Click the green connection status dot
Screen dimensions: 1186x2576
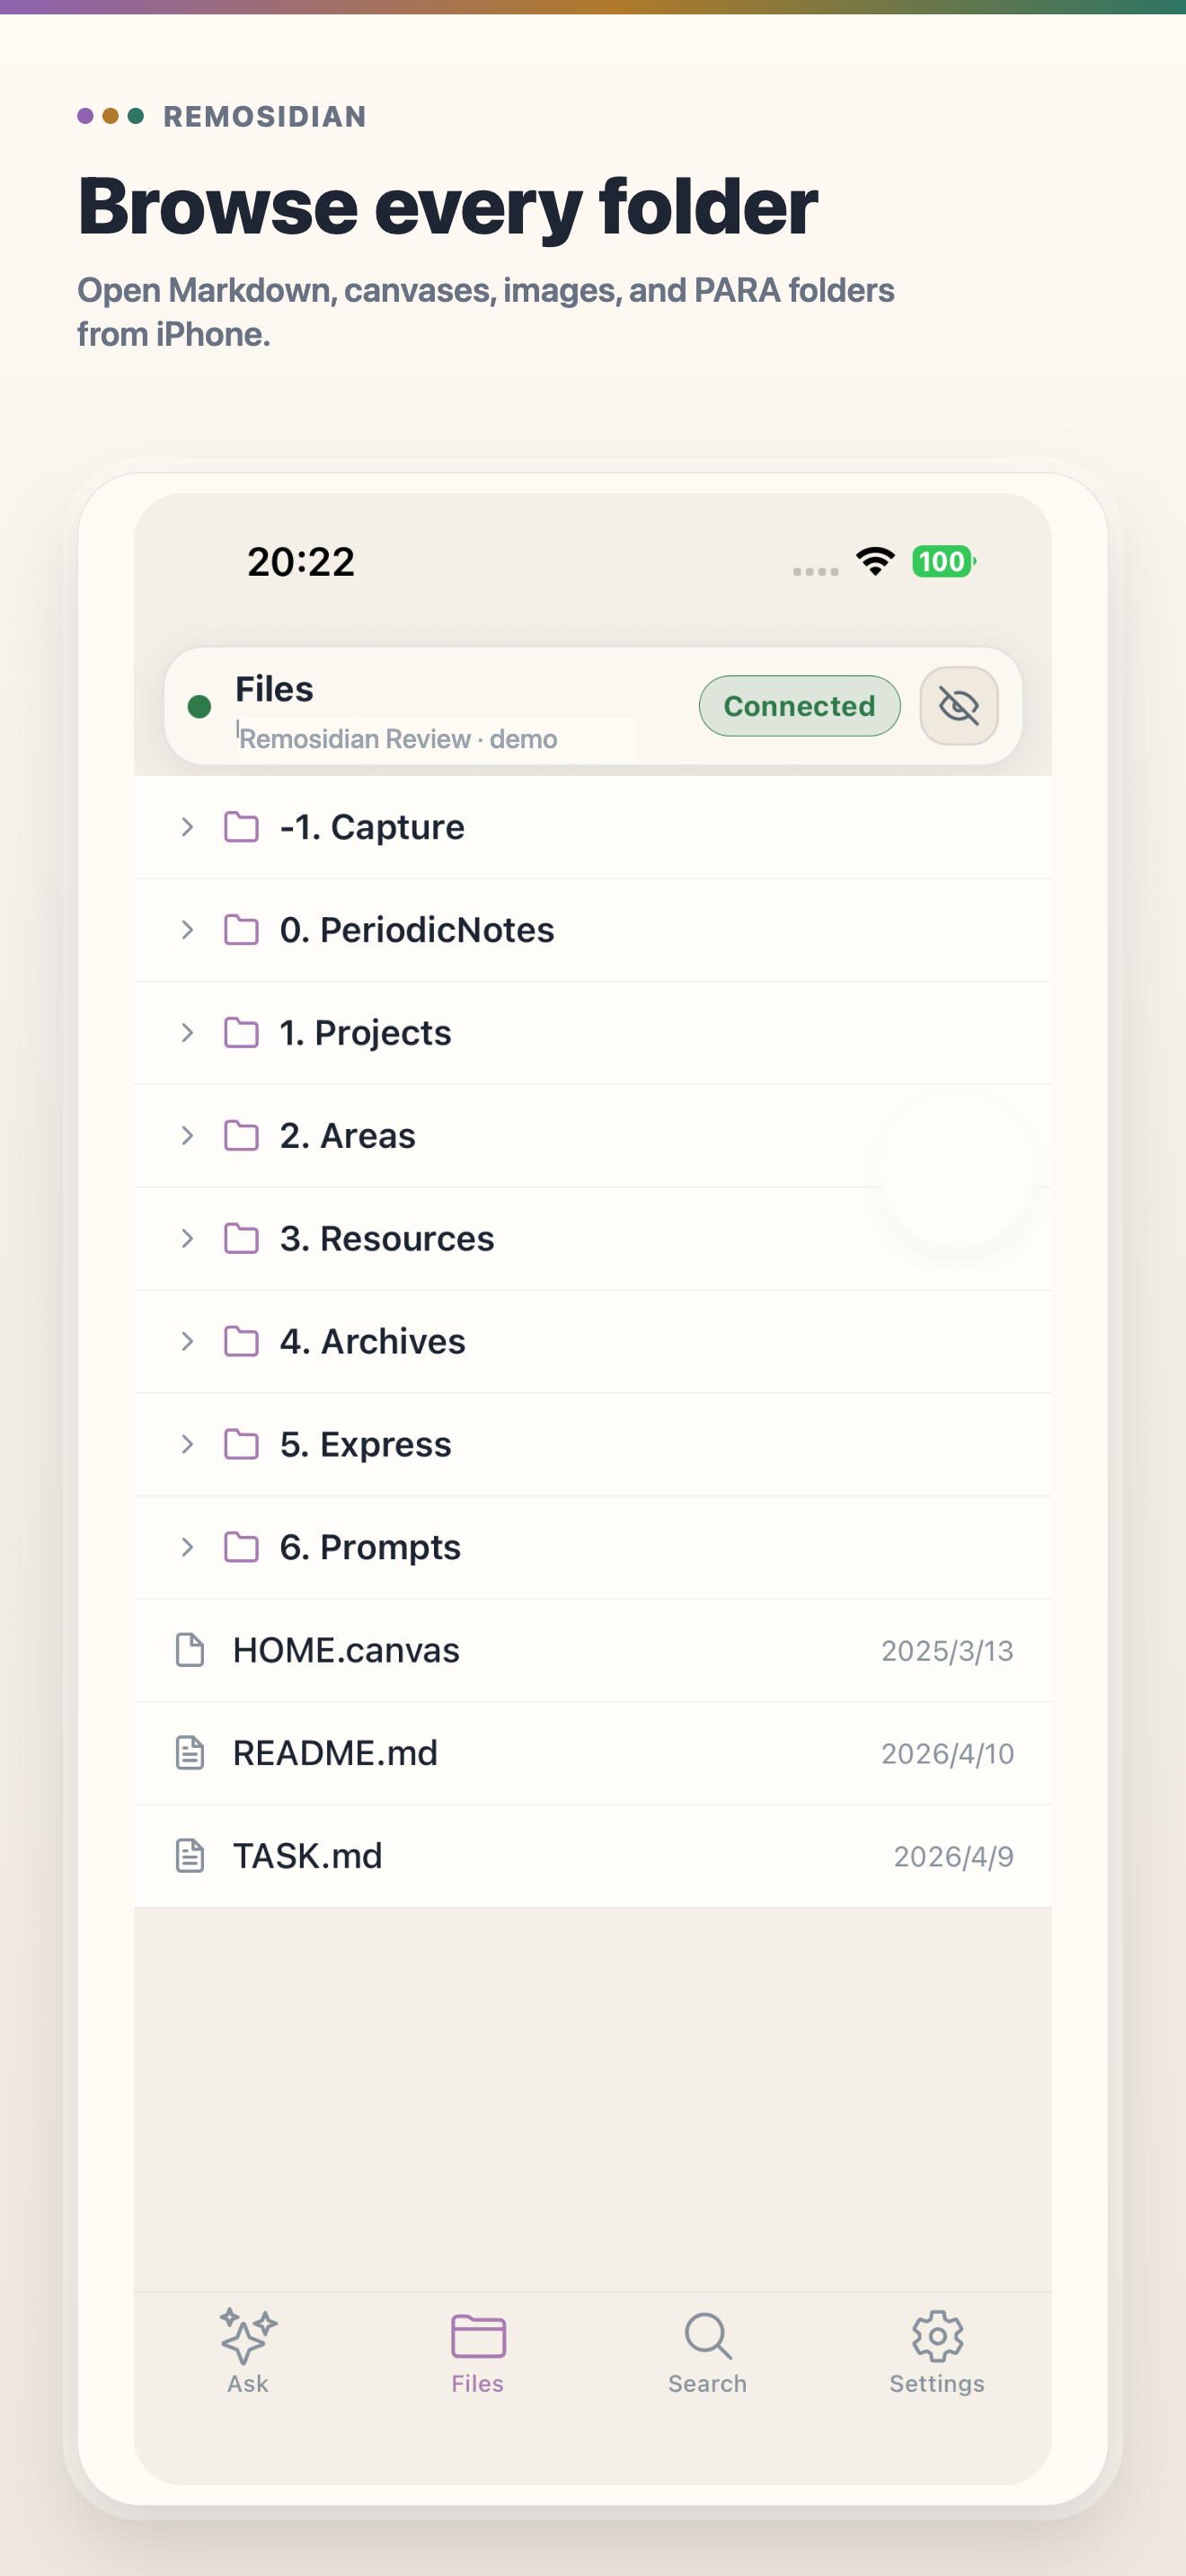tap(199, 707)
